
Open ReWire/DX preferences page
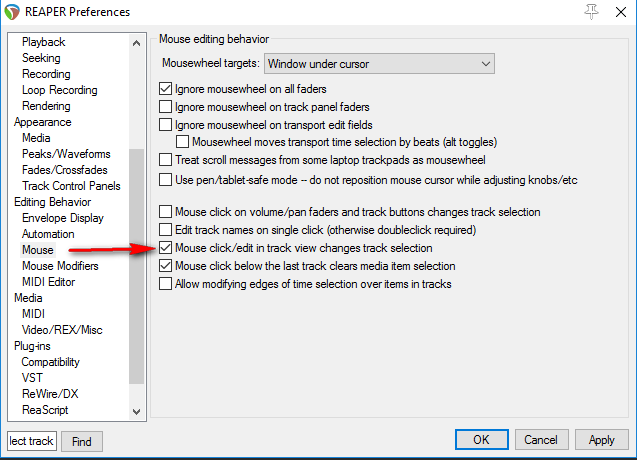50,394
